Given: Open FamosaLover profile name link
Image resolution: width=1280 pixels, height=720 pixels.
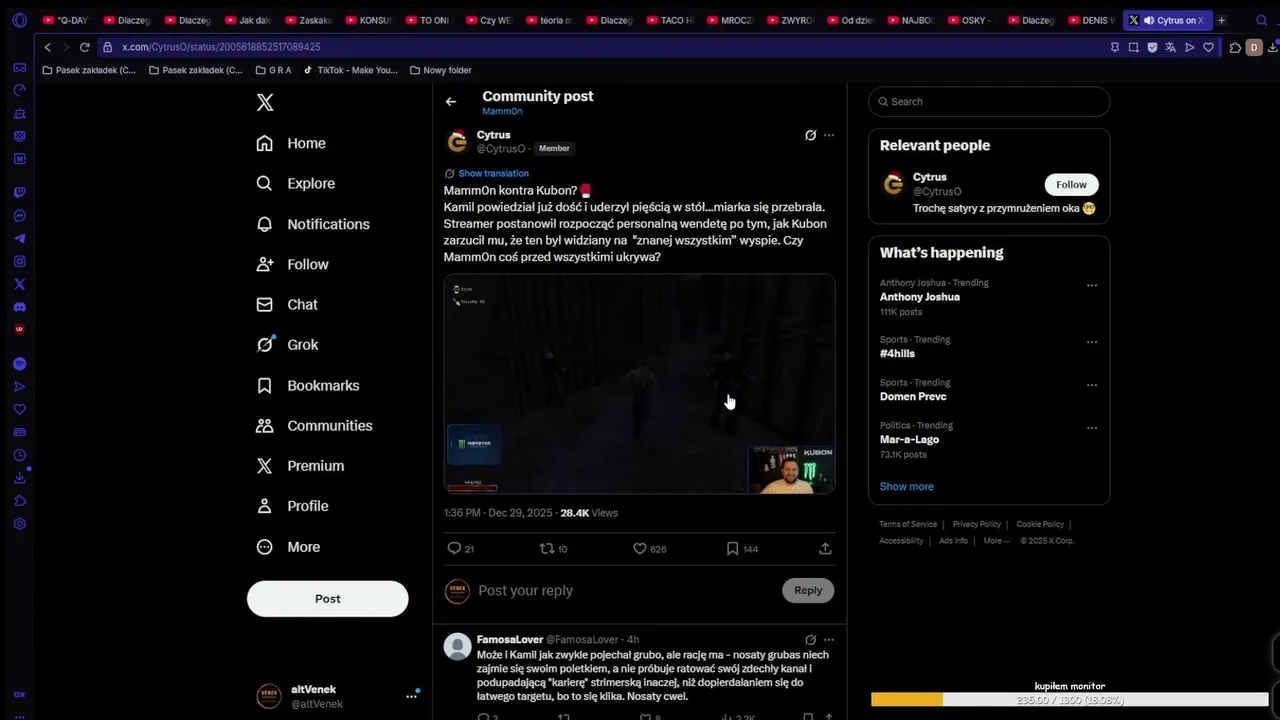Looking at the screenshot, I should click(510, 639).
